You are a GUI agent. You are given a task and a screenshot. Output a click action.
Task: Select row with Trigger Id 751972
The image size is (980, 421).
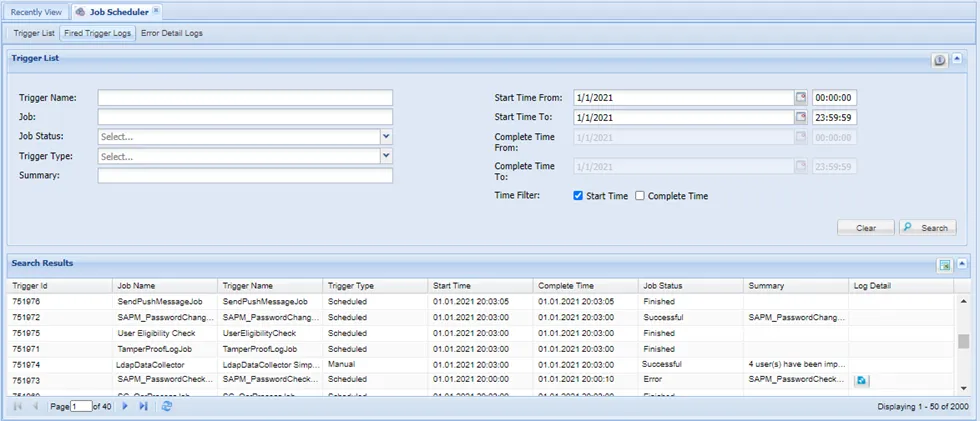pyautogui.click(x=481, y=317)
